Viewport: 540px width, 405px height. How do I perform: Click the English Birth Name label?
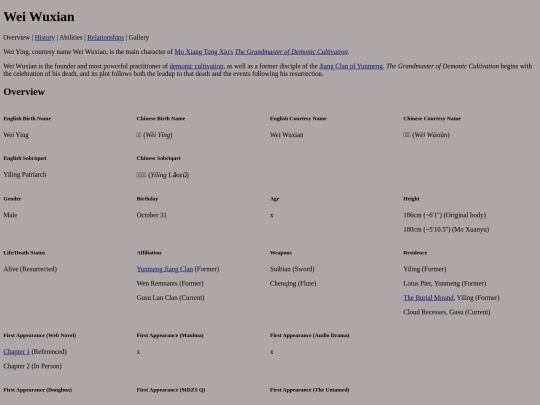click(27, 118)
